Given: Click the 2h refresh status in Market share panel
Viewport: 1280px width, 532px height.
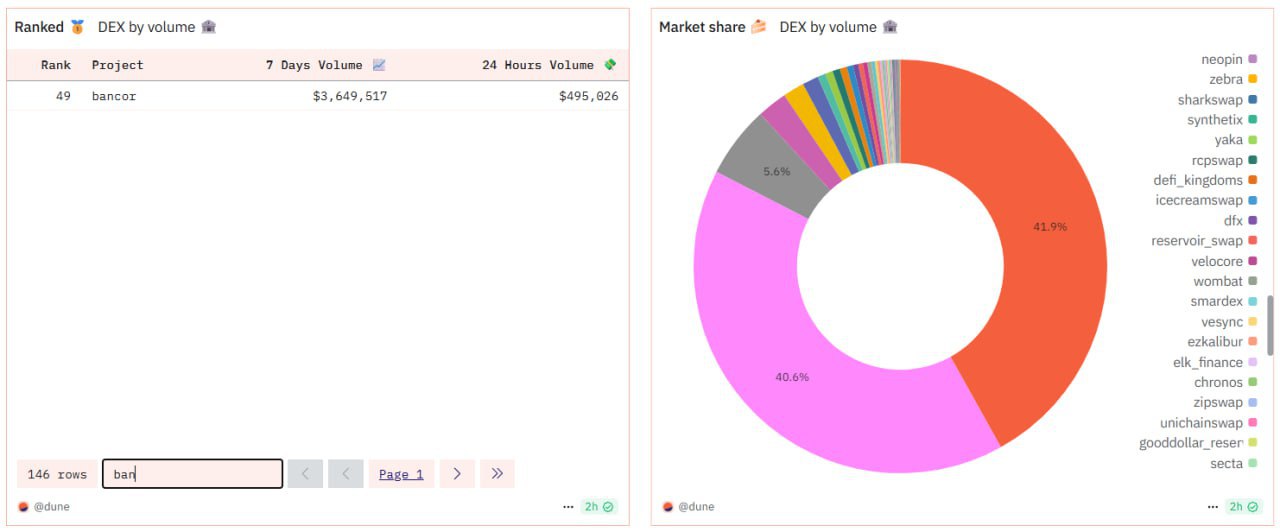Looking at the screenshot, I should coord(1244,507).
